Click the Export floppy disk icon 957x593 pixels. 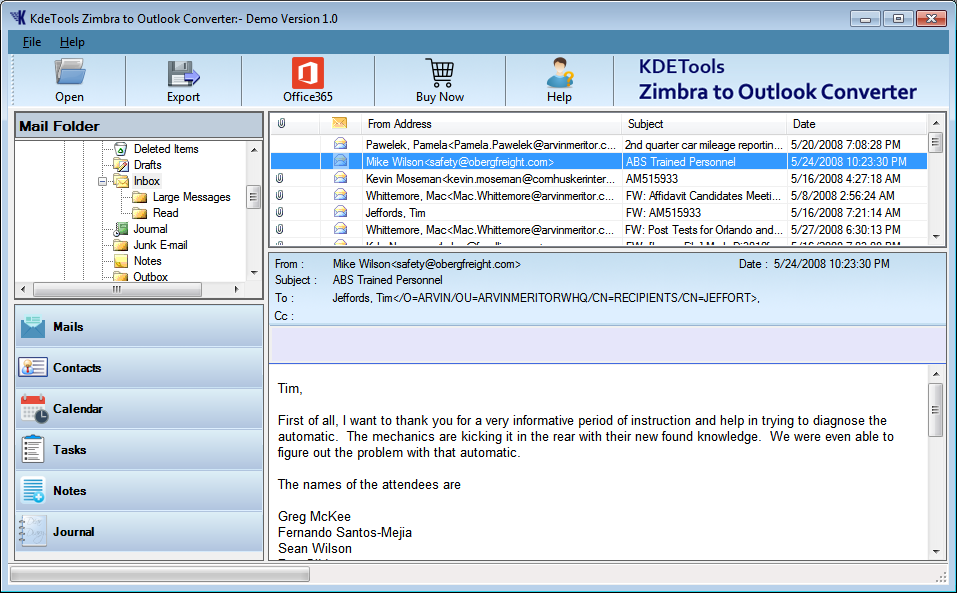tap(183, 74)
